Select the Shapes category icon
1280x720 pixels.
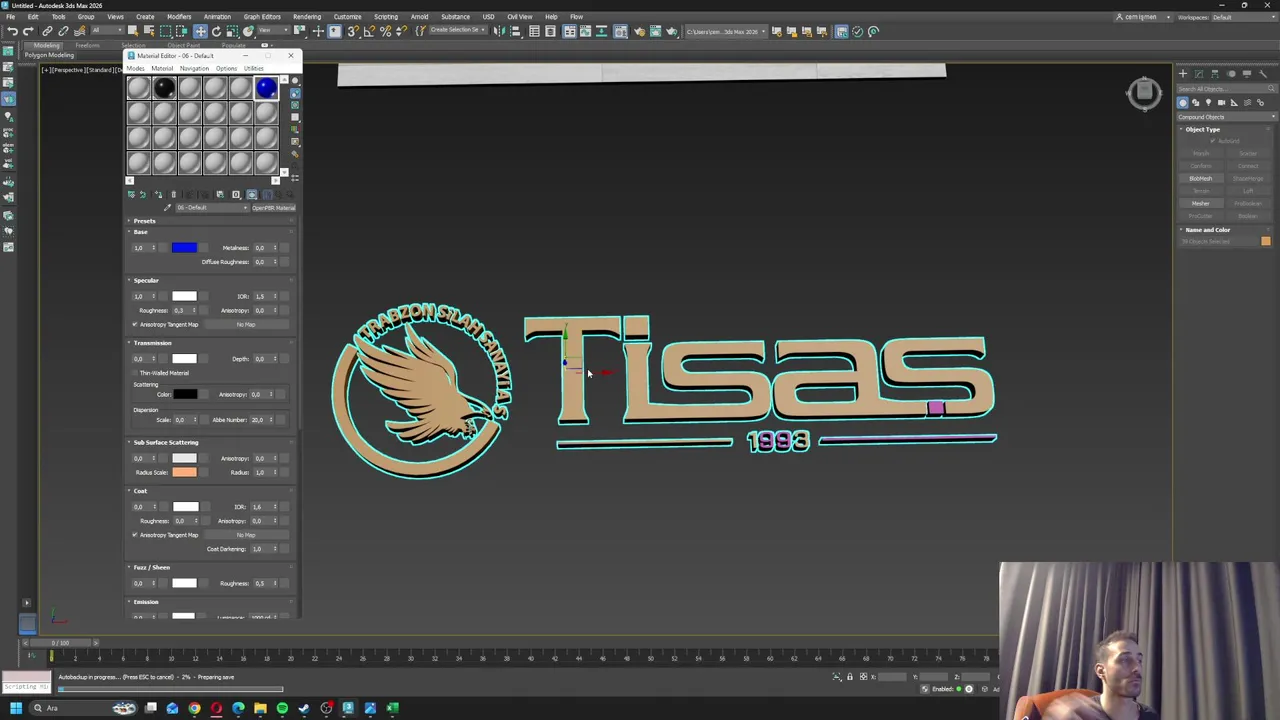(x=1196, y=102)
